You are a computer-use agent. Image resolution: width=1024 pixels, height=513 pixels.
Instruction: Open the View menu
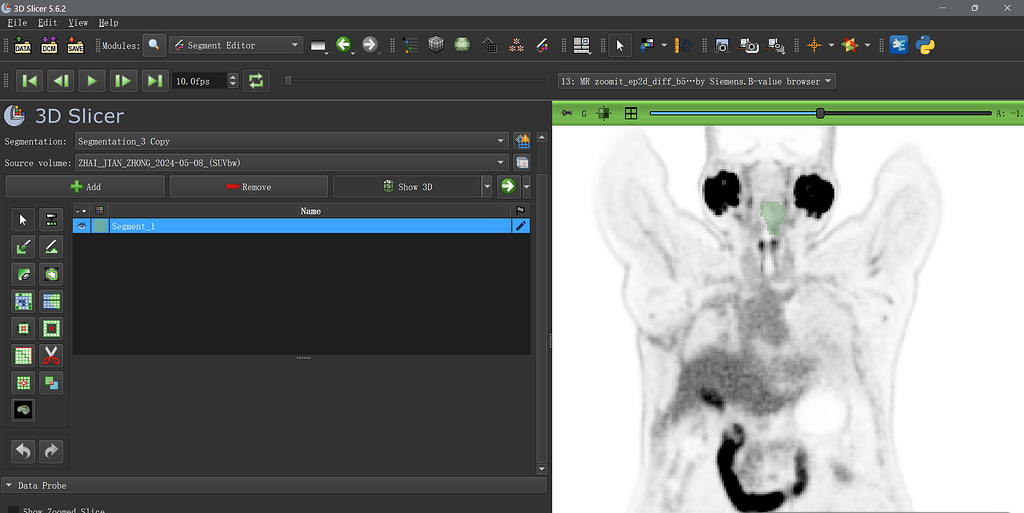pyautogui.click(x=78, y=22)
